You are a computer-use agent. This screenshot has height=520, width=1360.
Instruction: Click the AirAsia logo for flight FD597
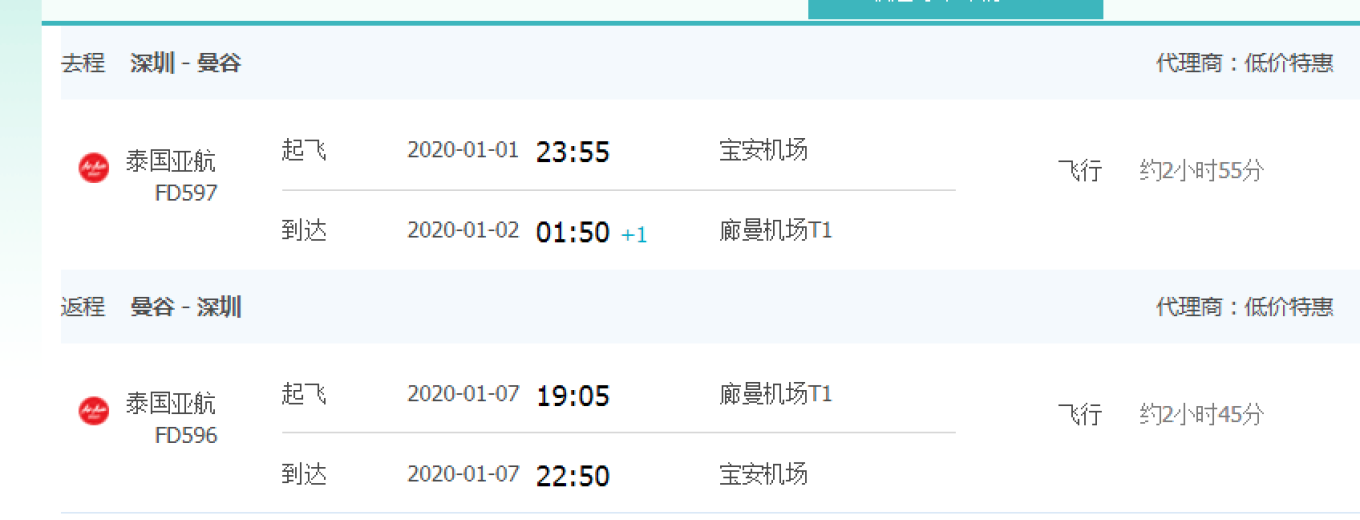click(94, 168)
